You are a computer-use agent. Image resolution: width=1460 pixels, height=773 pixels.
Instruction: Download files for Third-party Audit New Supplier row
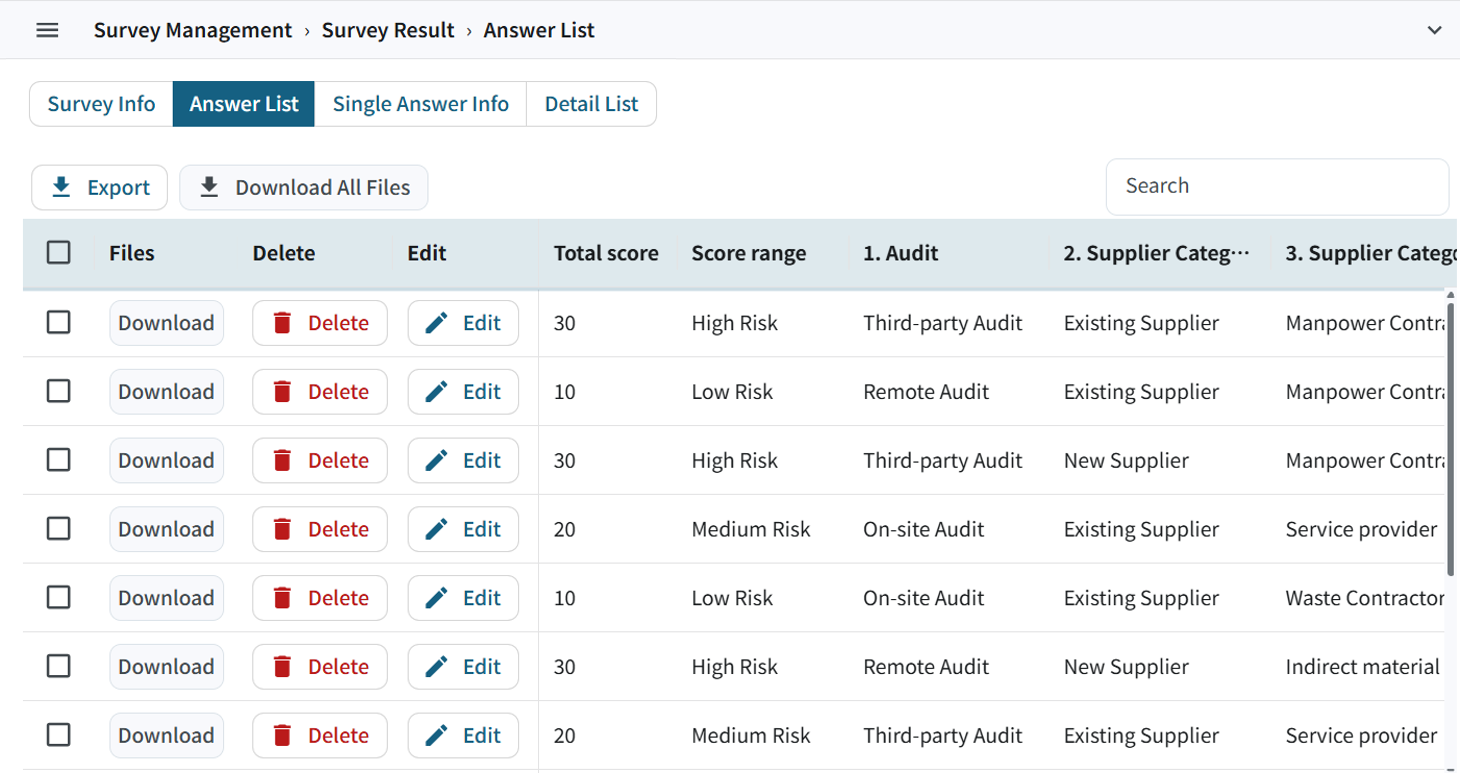coord(166,460)
